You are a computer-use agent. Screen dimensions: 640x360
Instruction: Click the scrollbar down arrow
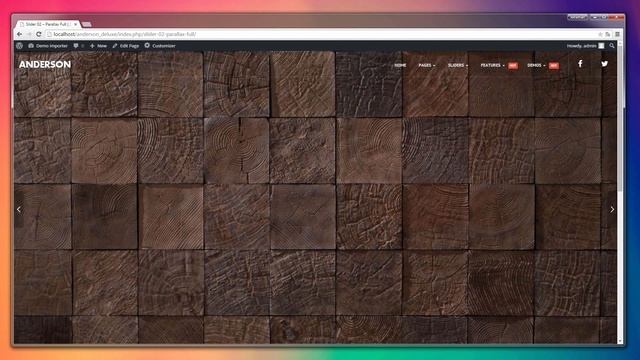click(x=620, y=341)
